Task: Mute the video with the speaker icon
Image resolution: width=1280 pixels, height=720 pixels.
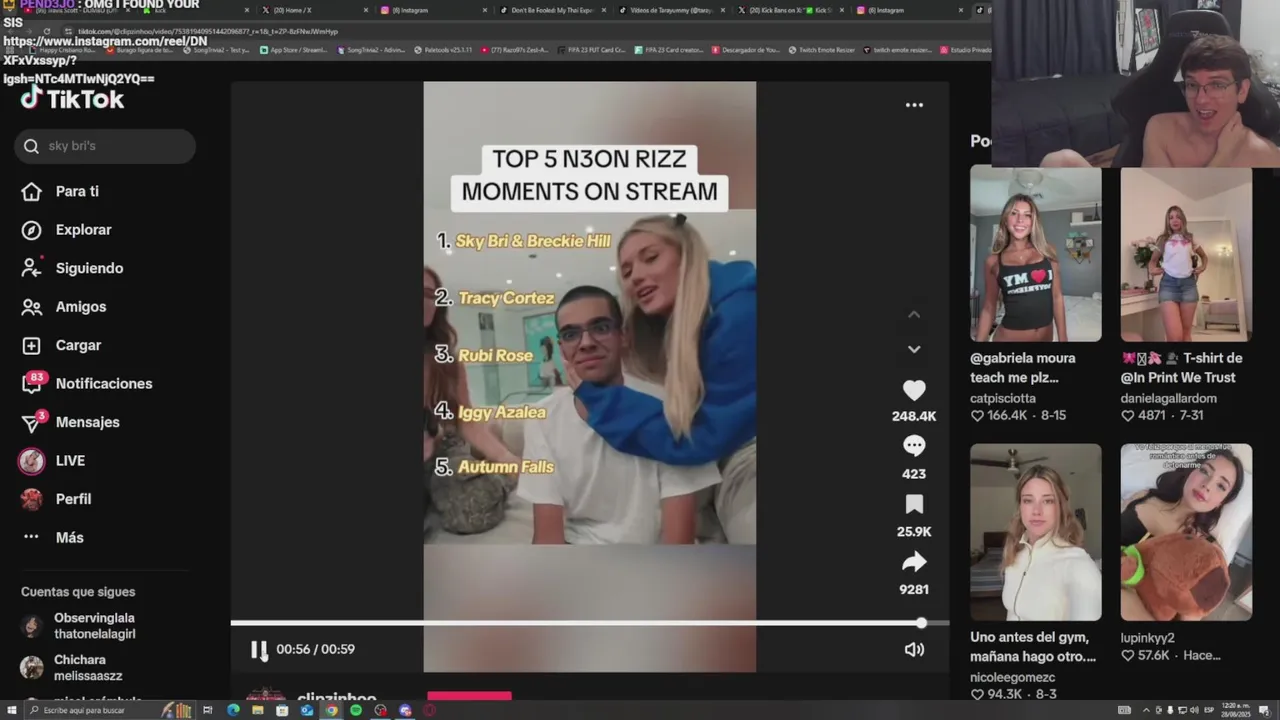Action: 914,650
